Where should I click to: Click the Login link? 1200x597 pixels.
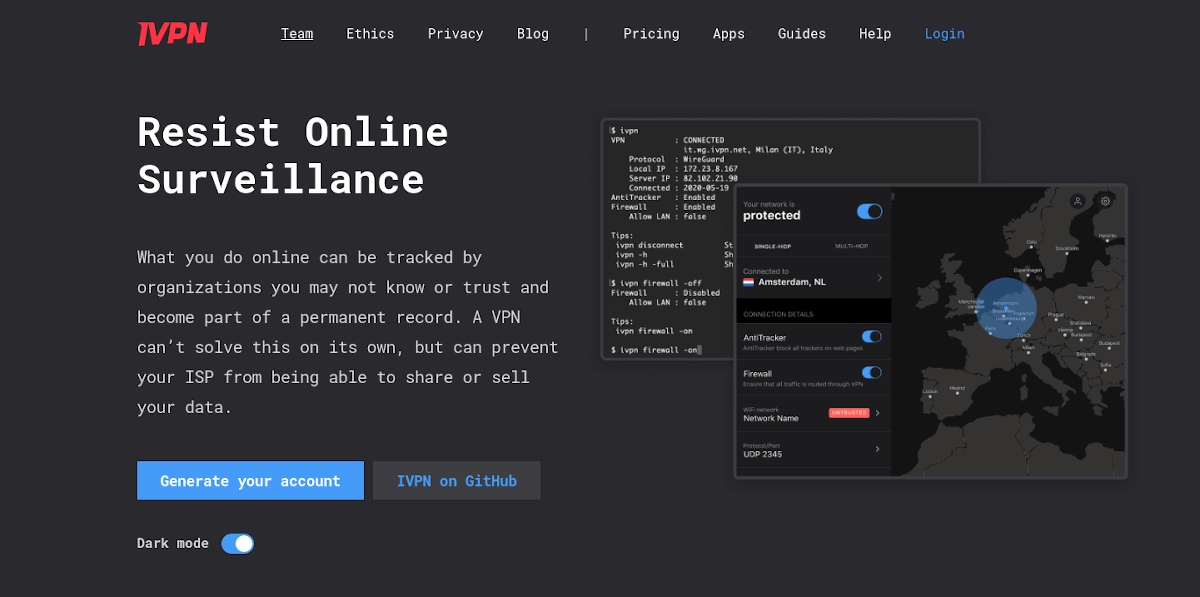(945, 34)
